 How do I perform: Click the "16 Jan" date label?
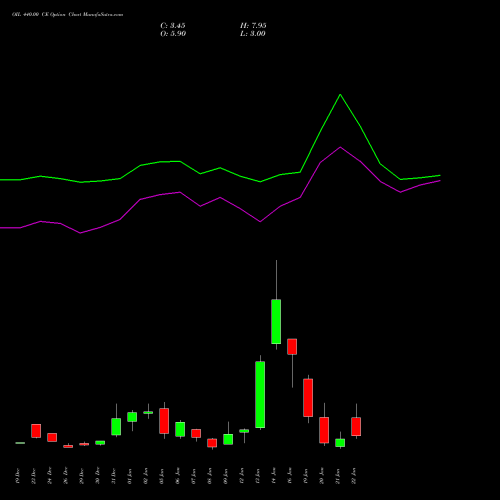tap(290, 476)
